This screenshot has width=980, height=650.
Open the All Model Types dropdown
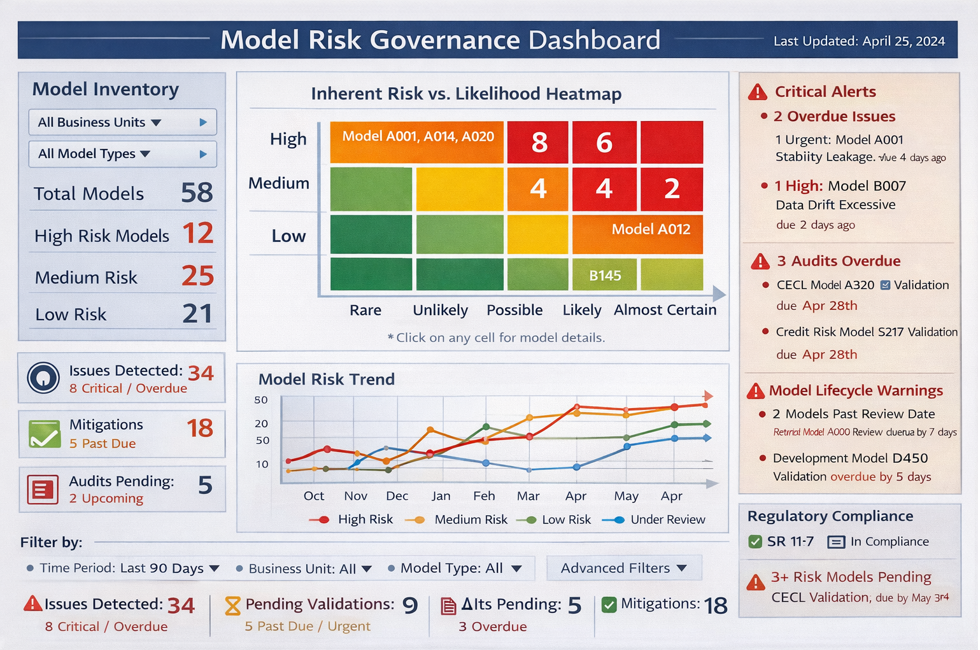(x=122, y=154)
